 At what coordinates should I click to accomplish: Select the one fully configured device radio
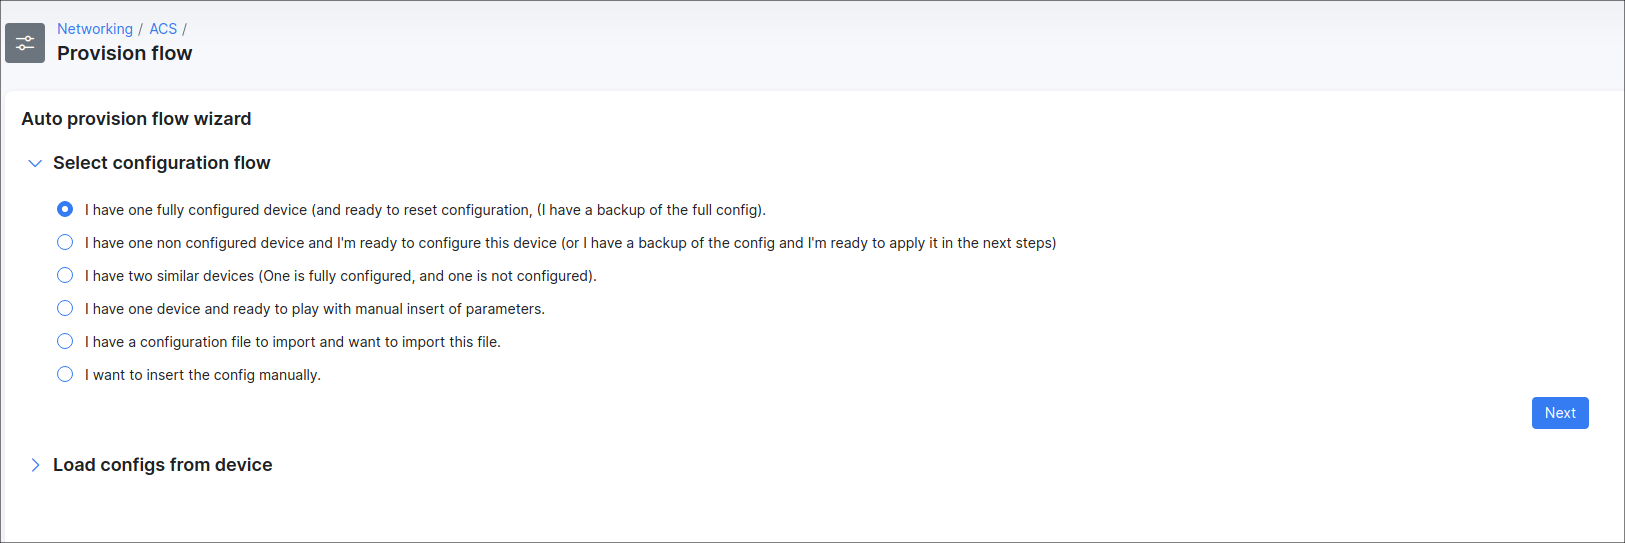65,209
